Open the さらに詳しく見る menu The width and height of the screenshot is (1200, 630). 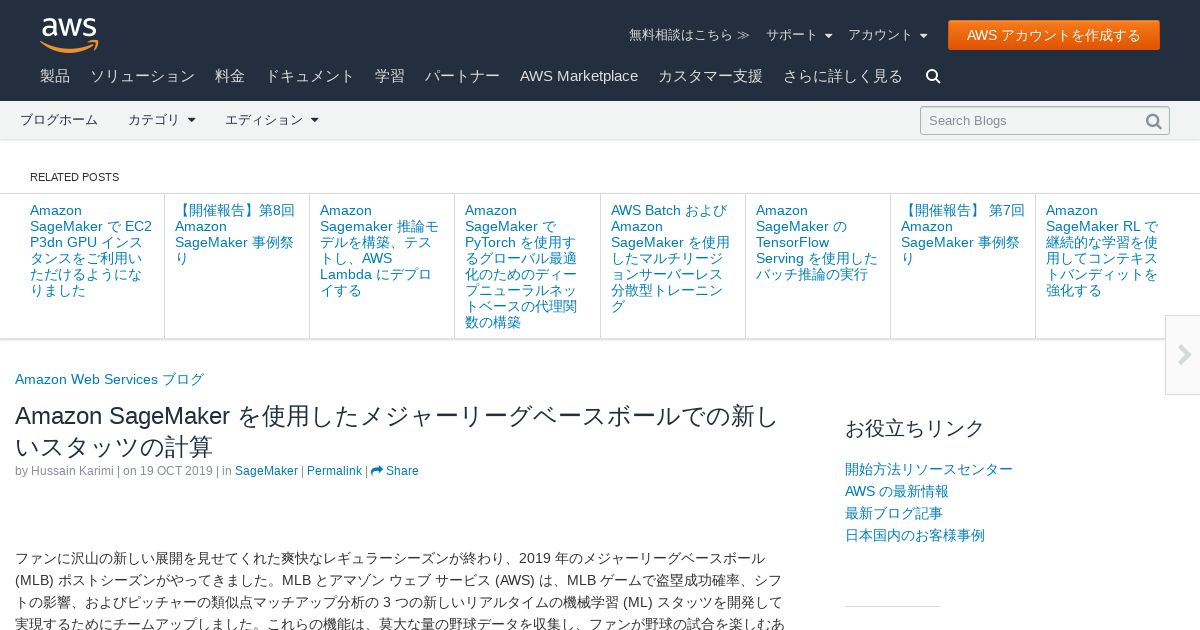843,76
